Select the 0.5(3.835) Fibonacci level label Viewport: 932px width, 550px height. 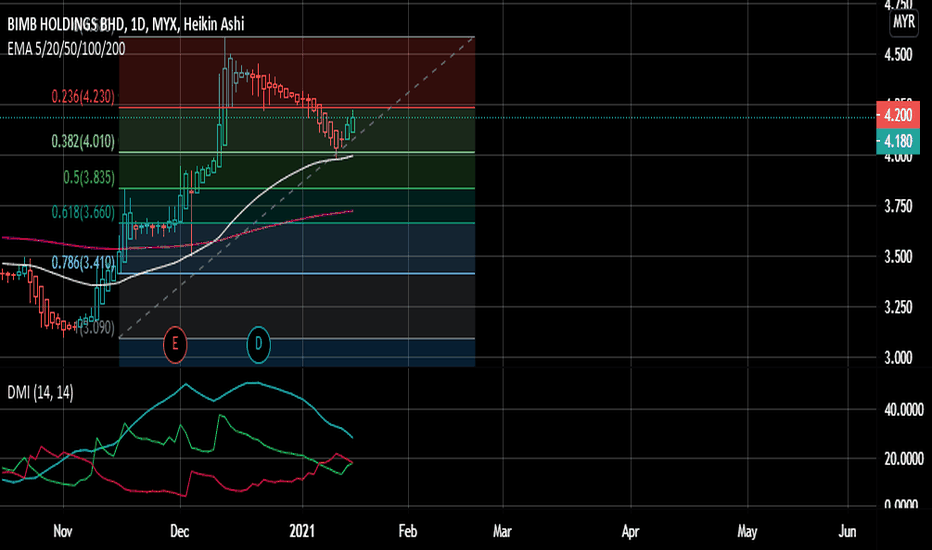click(89, 177)
